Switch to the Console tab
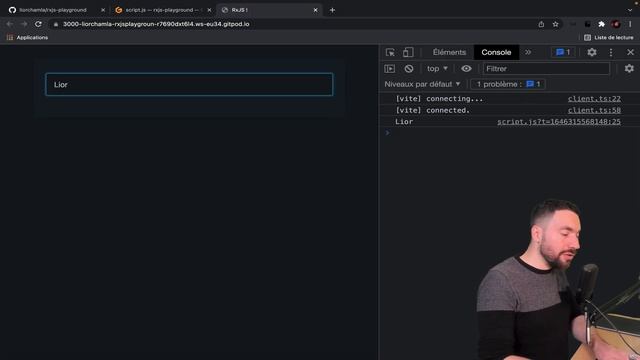Viewport: 640px width, 360px height. point(496,52)
